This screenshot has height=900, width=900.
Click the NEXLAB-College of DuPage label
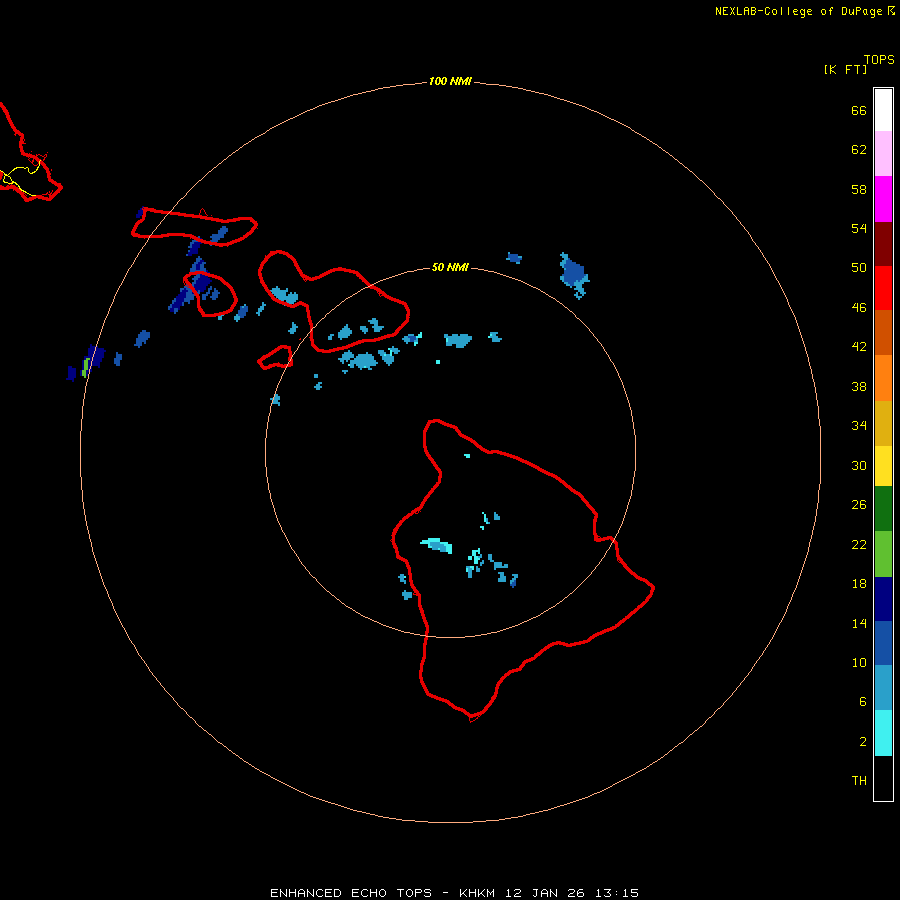click(800, 11)
